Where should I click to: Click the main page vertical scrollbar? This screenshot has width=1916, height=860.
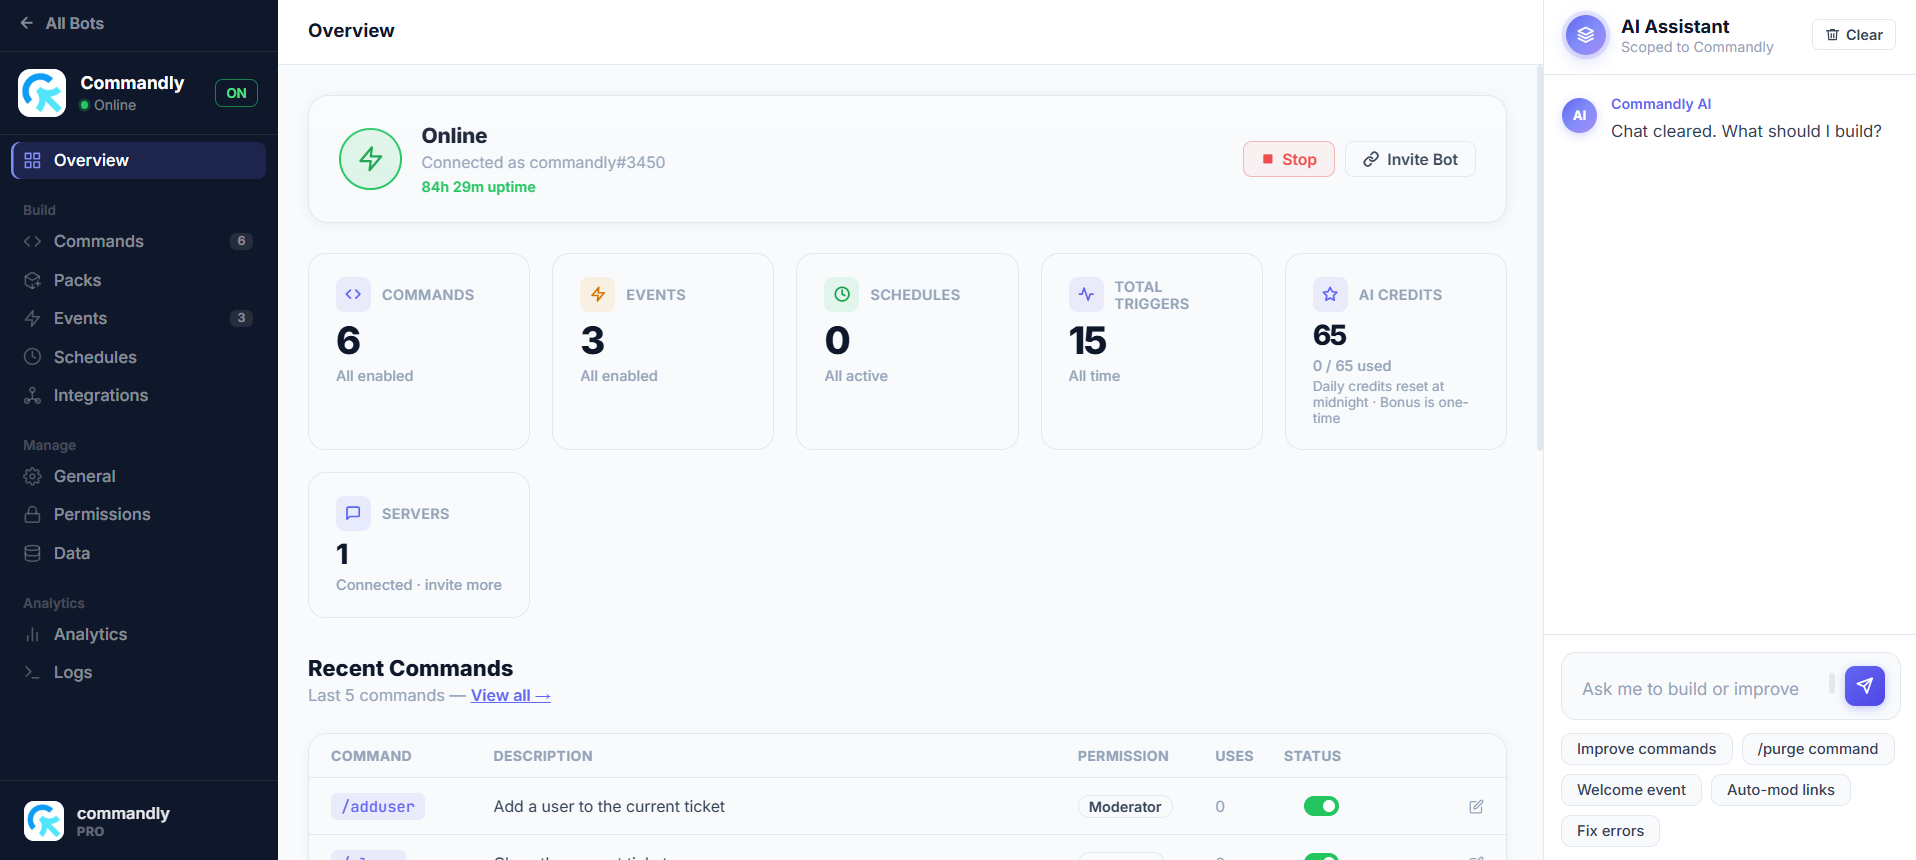pos(1539,258)
